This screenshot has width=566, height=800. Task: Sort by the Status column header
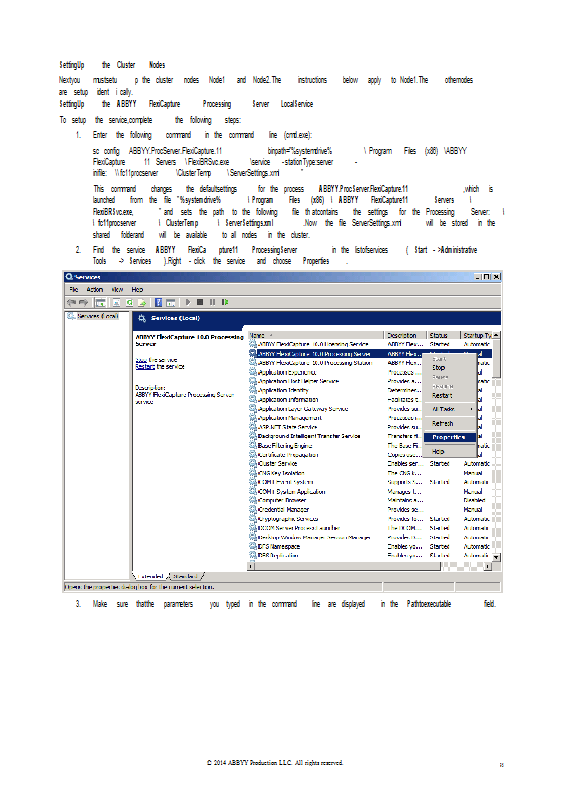[443, 335]
